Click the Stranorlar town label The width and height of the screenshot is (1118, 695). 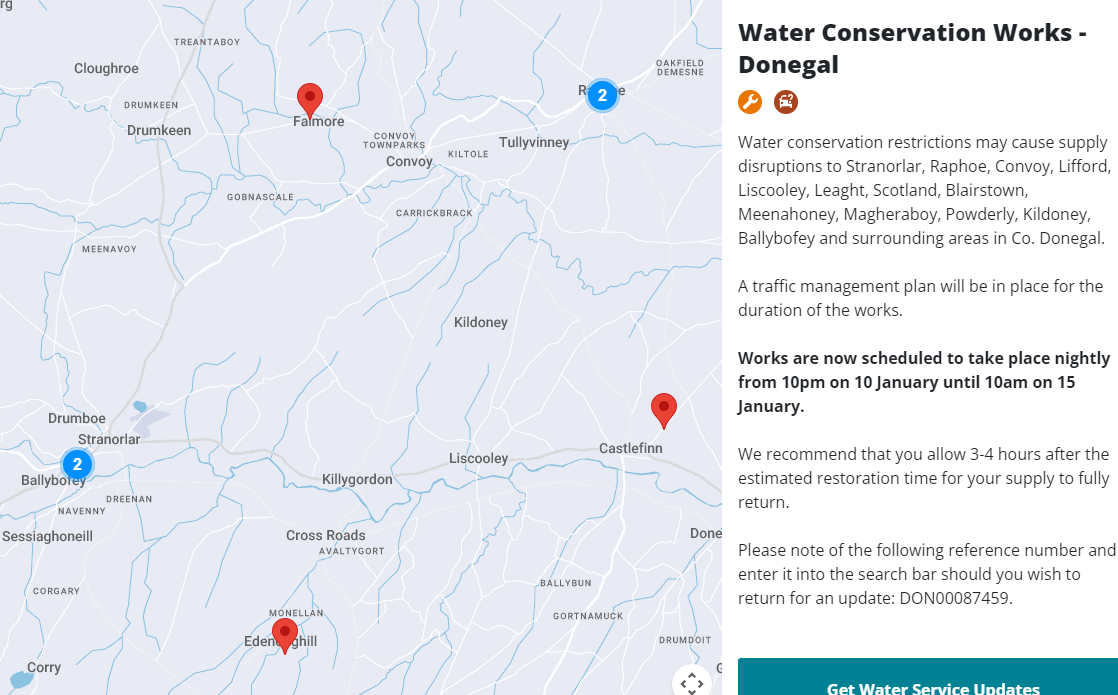tap(109, 439)
